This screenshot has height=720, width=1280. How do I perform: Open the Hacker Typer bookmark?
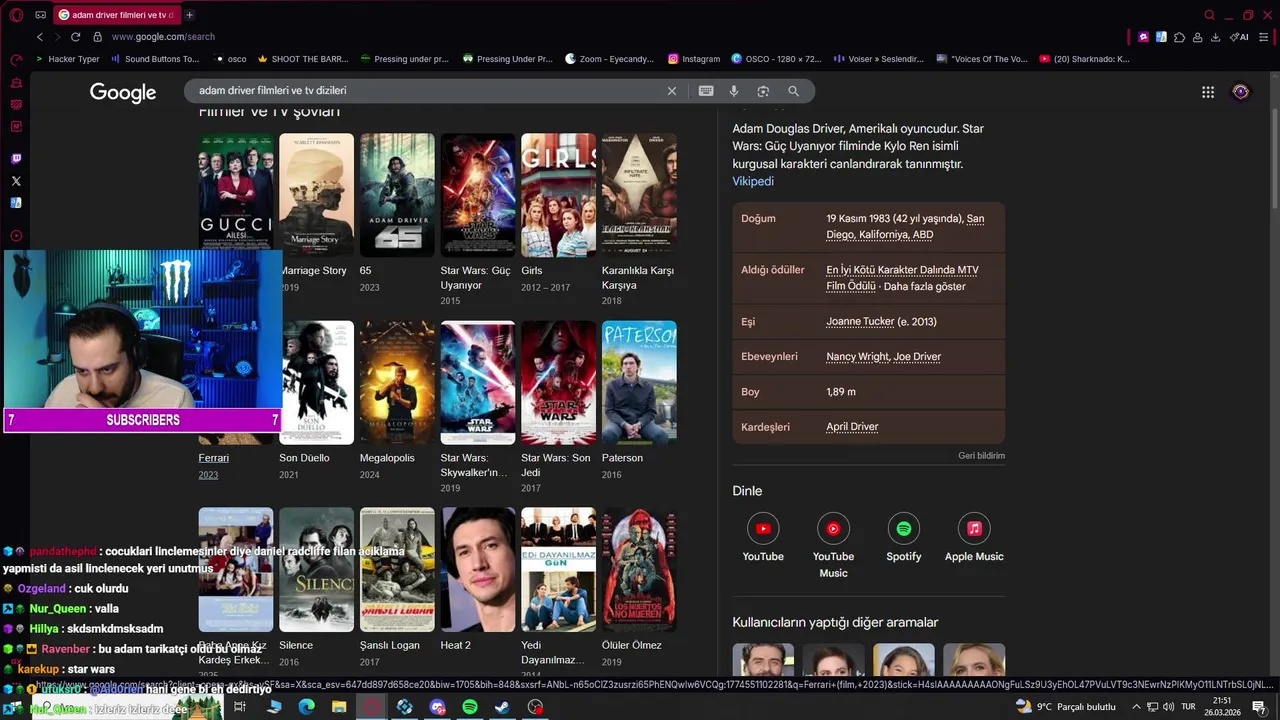pyautogui.click(x=67, y=59)
